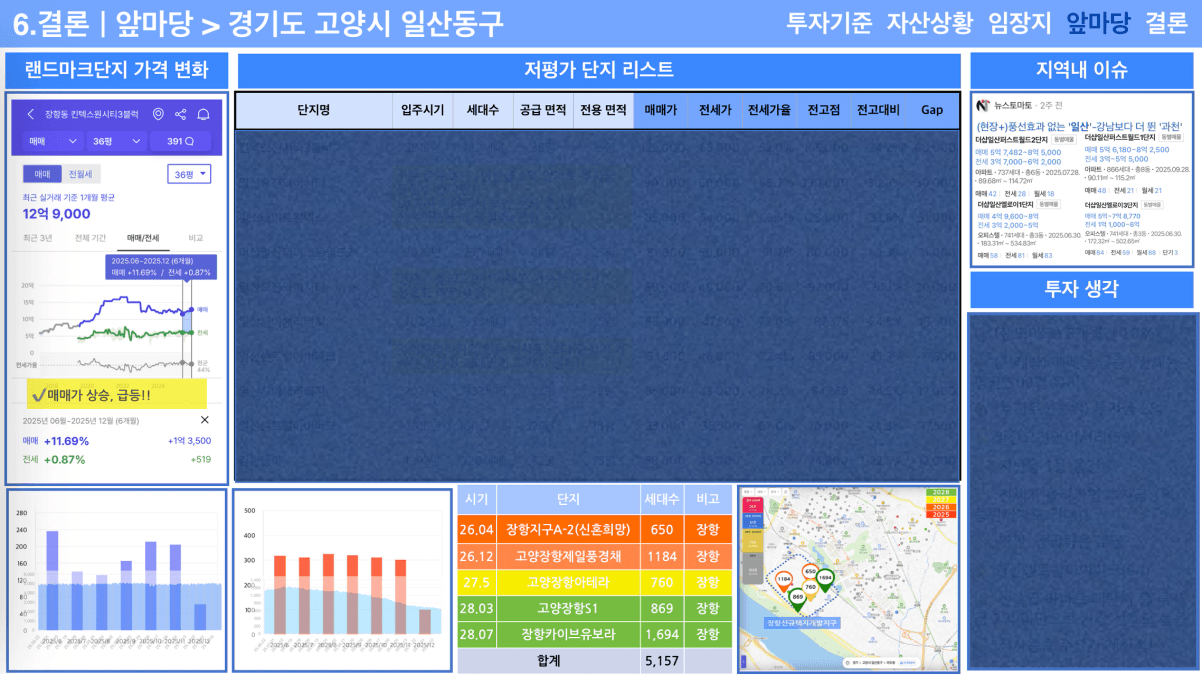Click the 391 search magnifier button

point(180,142)
